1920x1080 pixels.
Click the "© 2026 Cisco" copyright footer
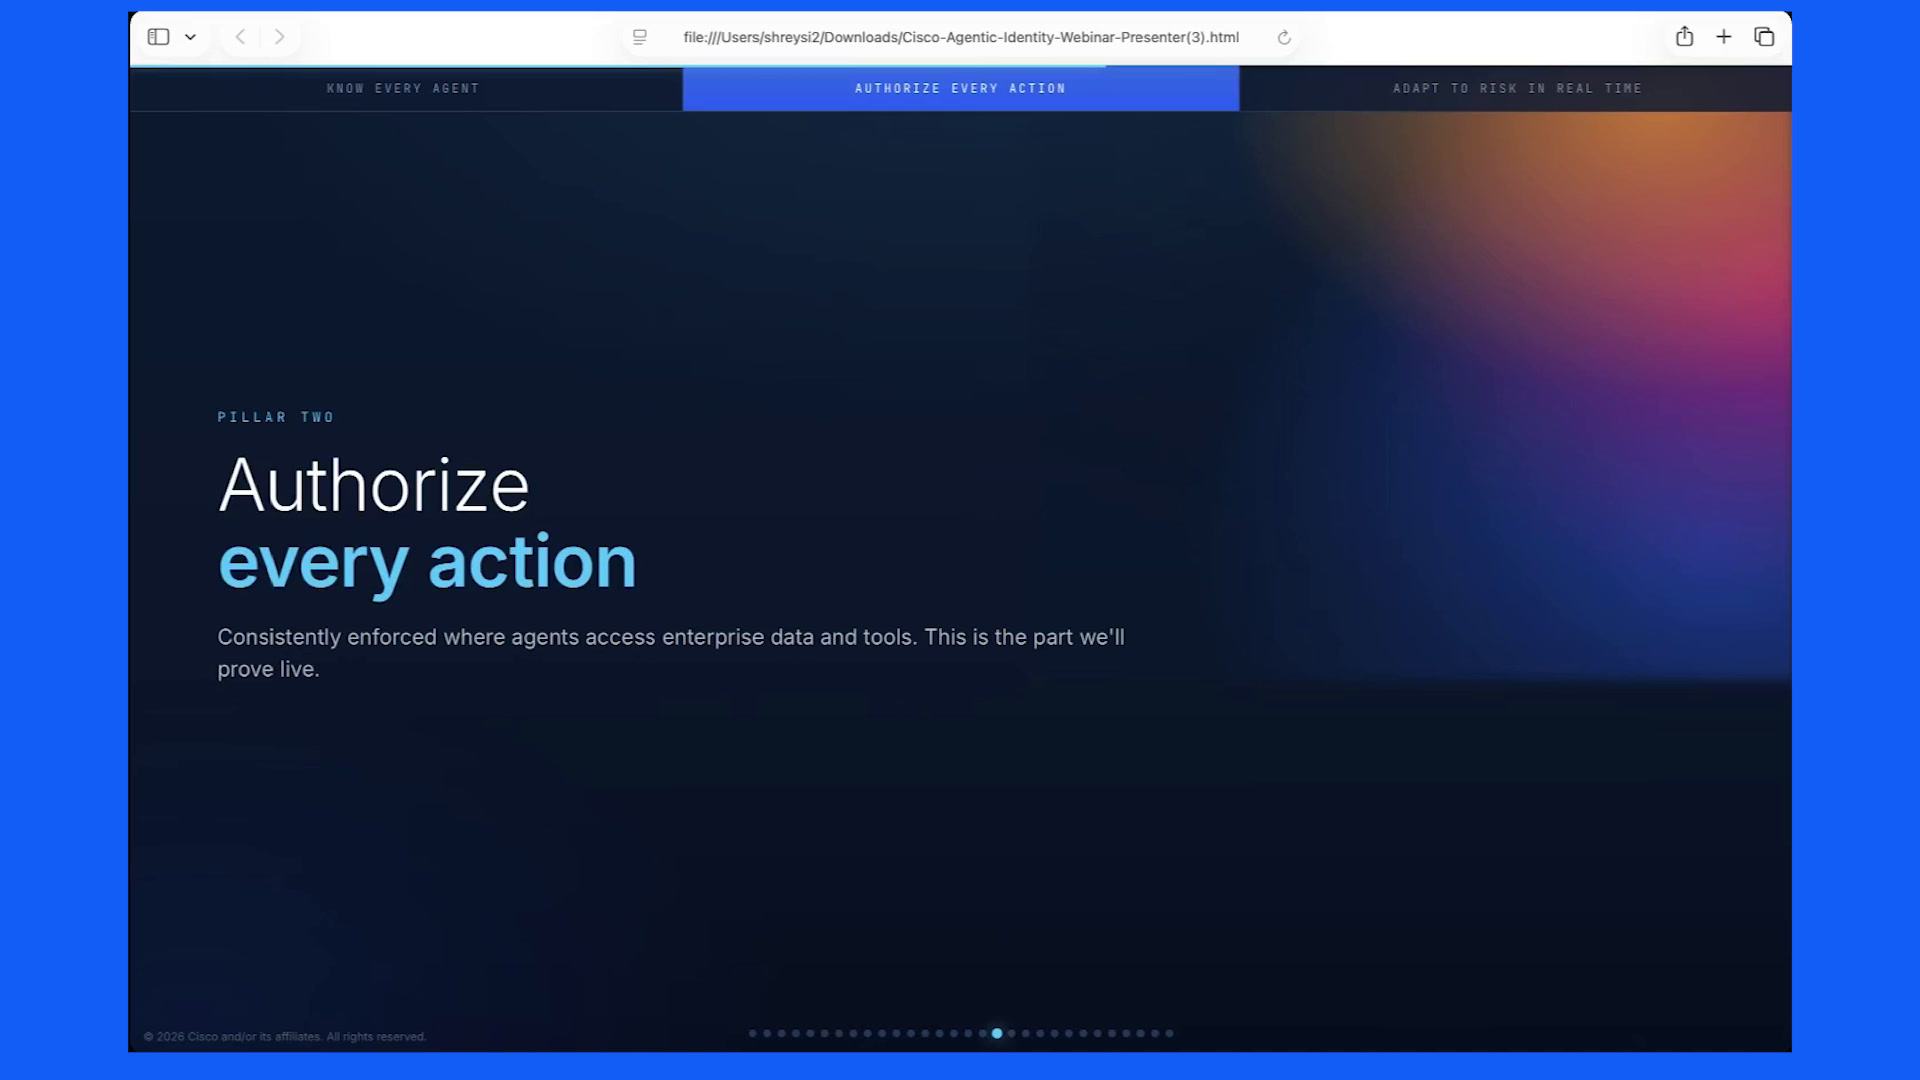pyautogui.click(x=285, y=1037)
